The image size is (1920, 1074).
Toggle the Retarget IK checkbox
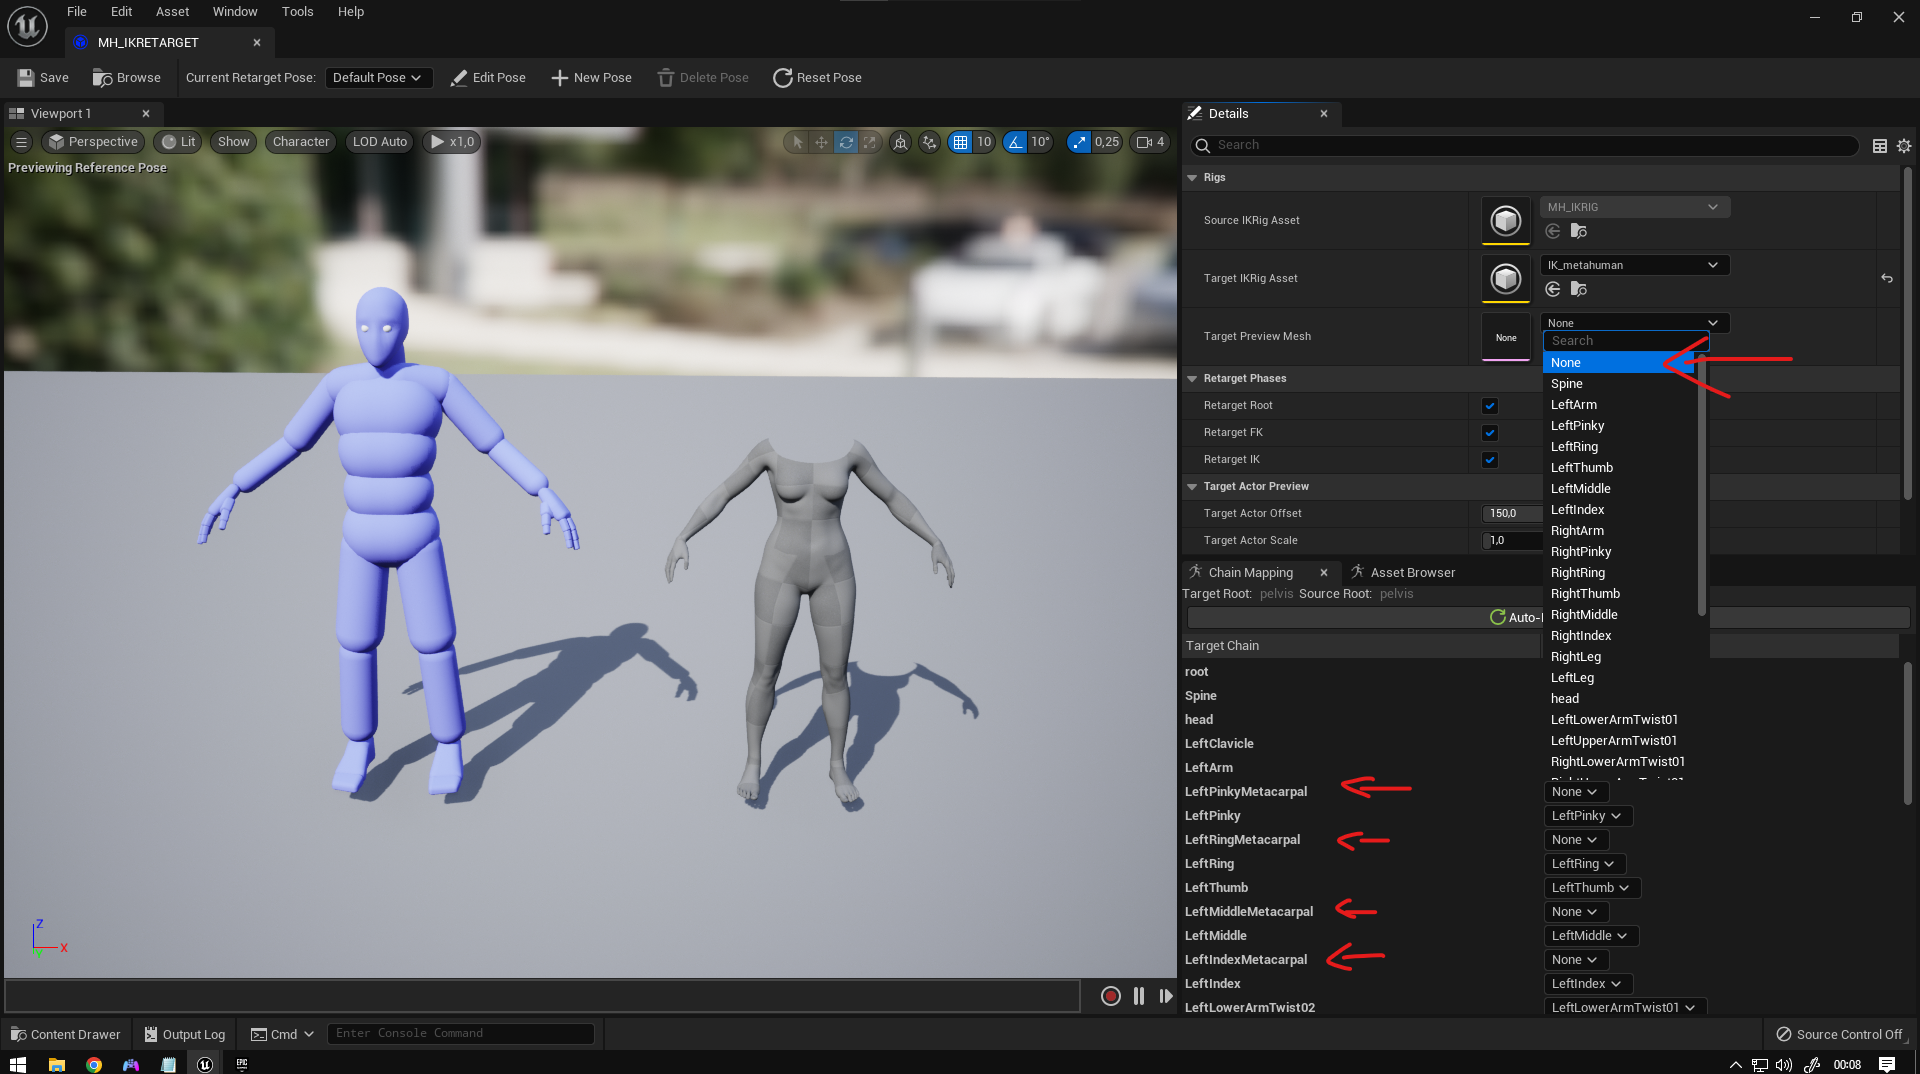[x=1490, y=460]
